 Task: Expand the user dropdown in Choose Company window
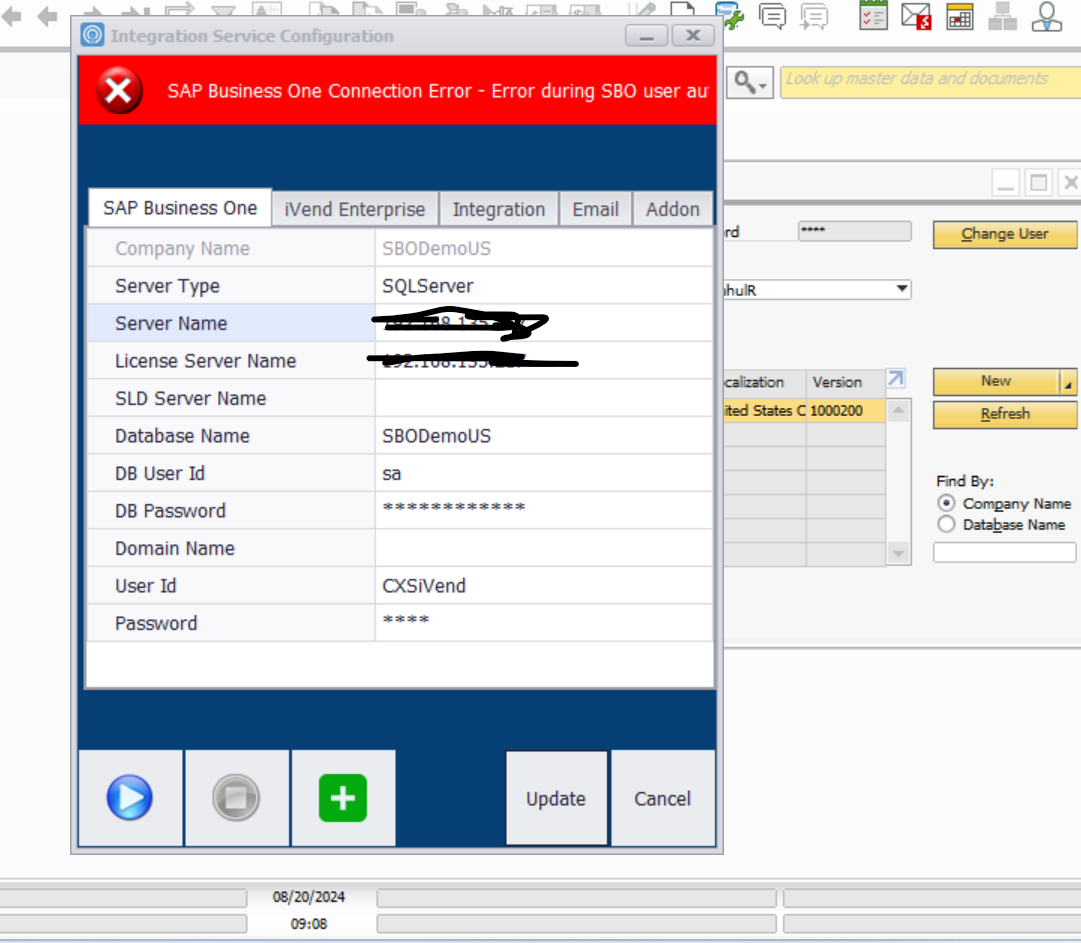tap(902, 289)
